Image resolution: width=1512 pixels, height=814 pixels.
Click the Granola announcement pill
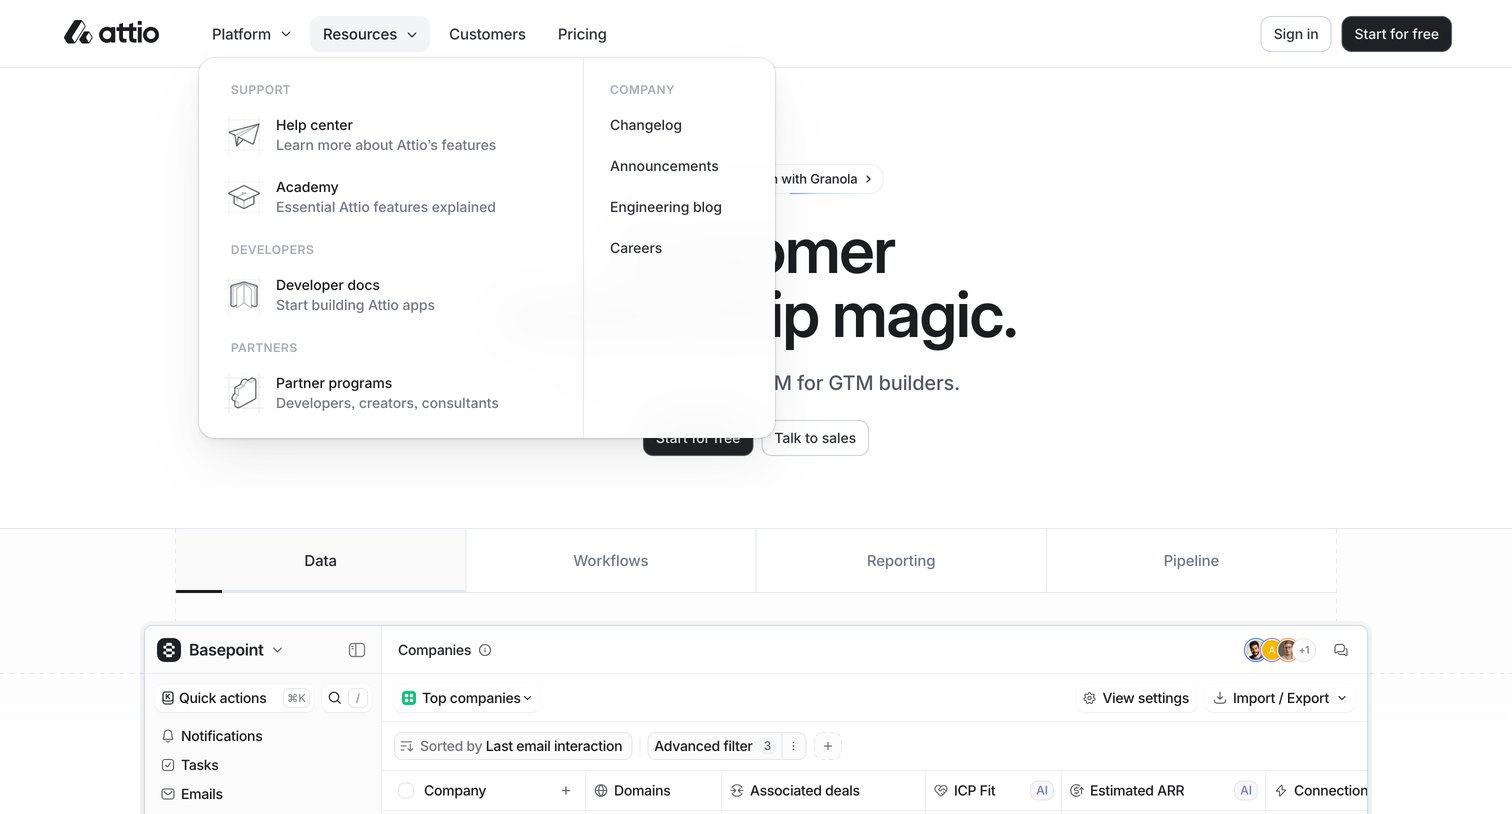pyautogui.click(x=828, y=179)
